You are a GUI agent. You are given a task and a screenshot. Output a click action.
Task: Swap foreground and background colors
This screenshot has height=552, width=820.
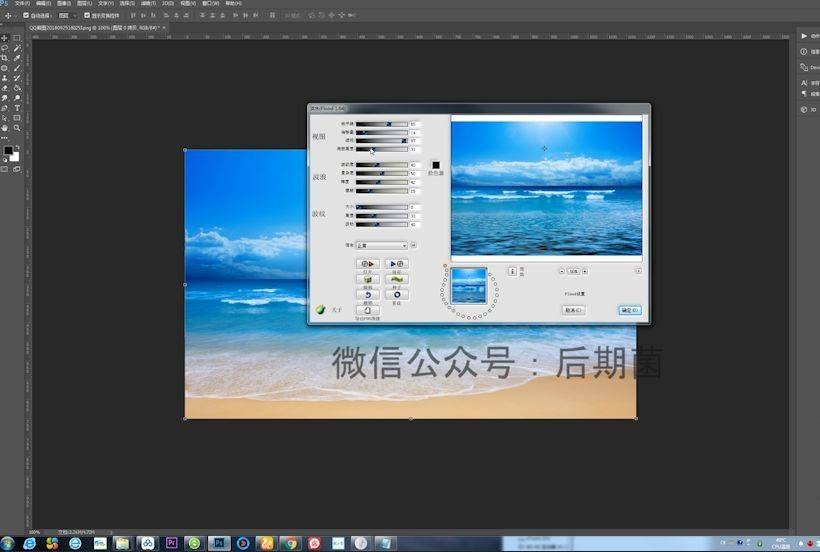pyautogui.click(x=17, y=148)
